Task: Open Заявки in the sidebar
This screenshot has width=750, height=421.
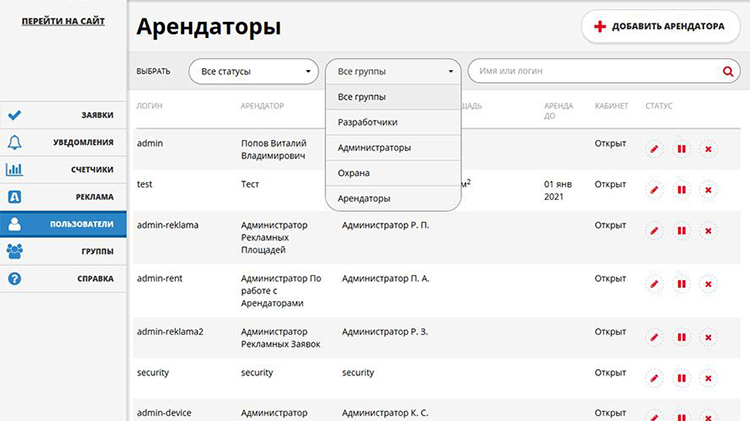Action: pos(64,115)
